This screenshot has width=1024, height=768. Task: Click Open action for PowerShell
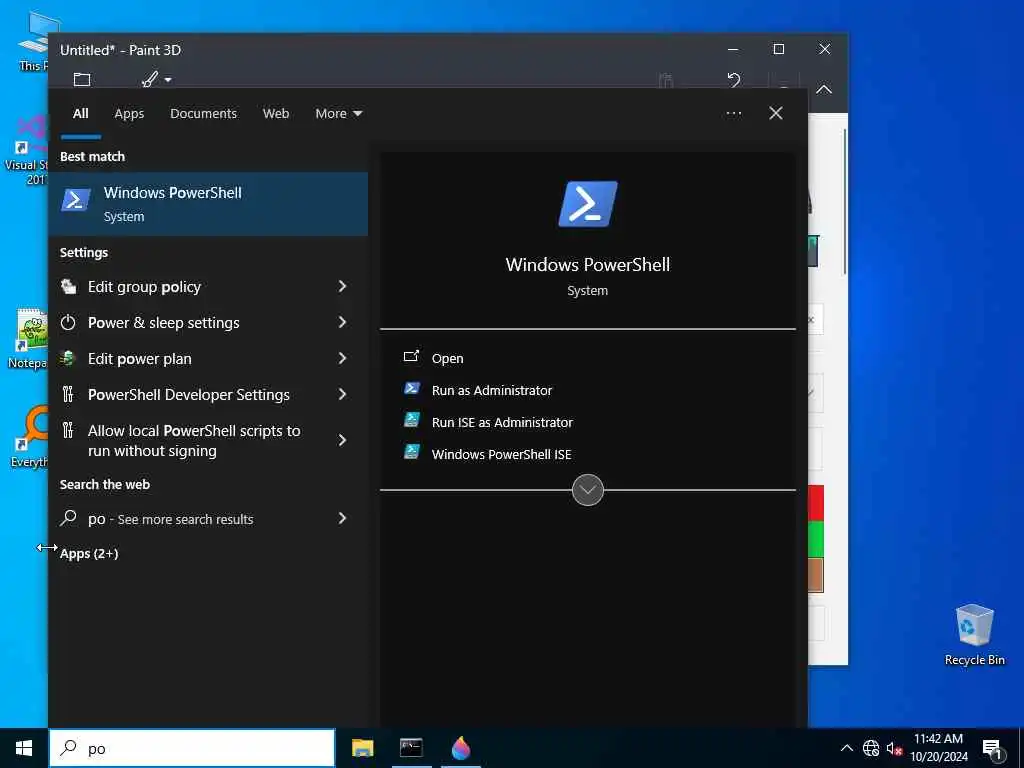(447, 359)
